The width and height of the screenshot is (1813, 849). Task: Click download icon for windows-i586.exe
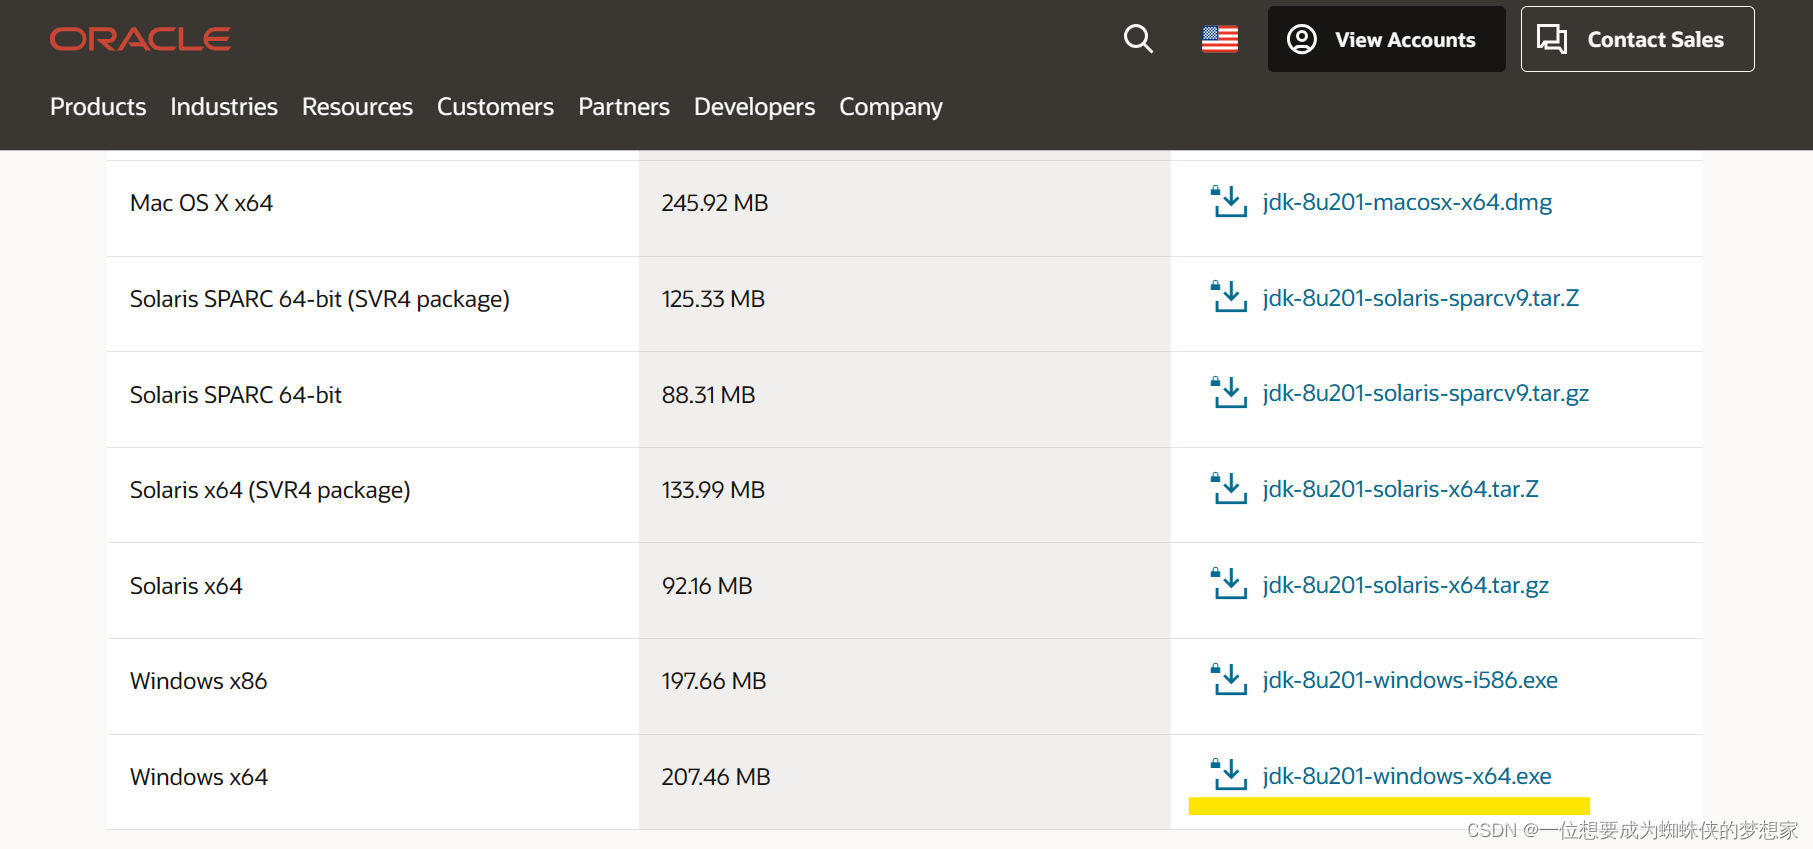pos(1229,680)
